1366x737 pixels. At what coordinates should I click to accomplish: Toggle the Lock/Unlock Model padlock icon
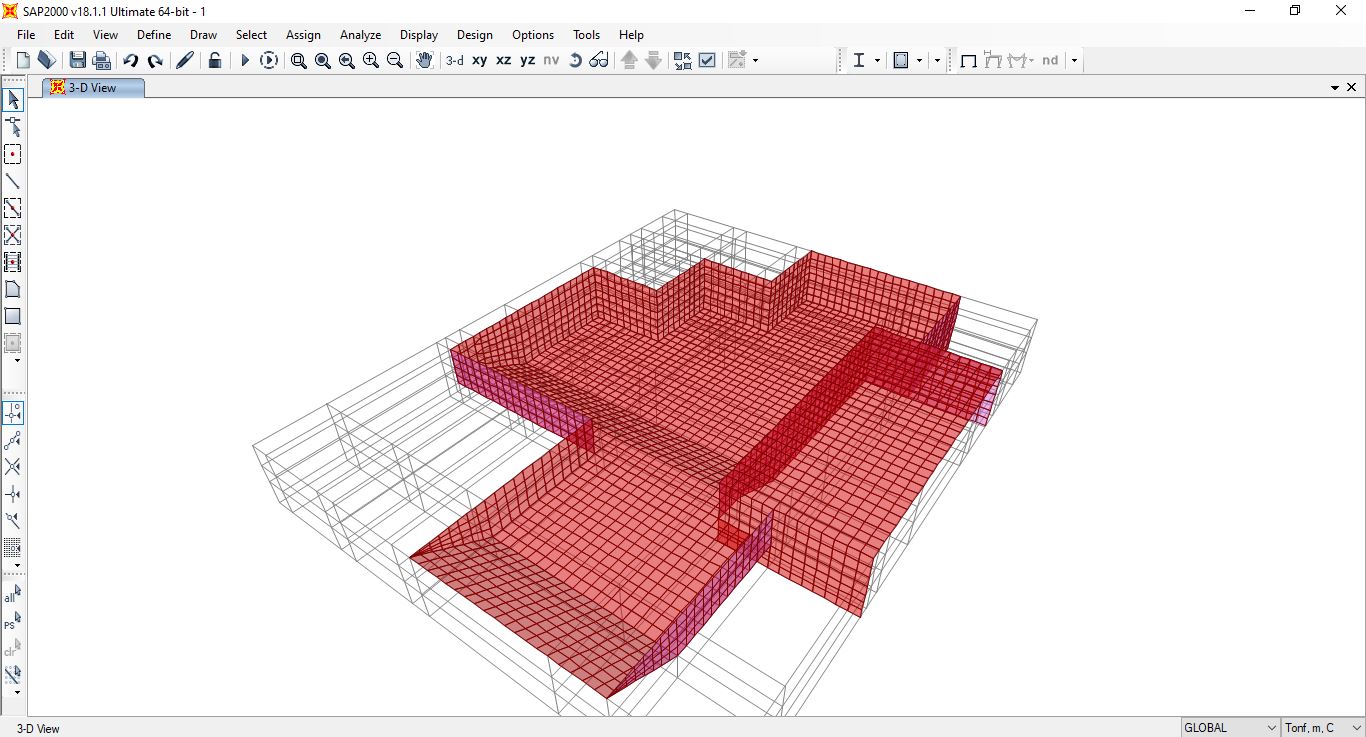[215, 60]
